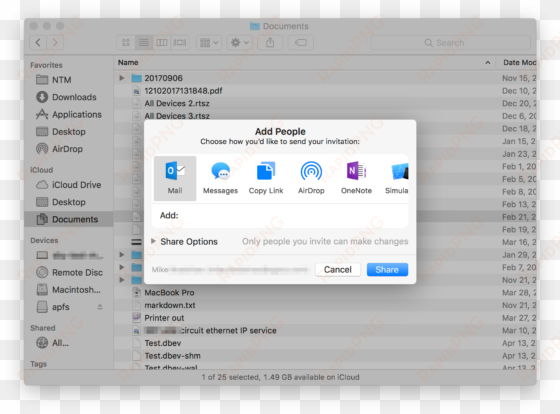The width and height of the screenshot is (560, 414).
Task: Select file 12102017131848.pdf
Action: pyautogui.click(x=183, y=91)
